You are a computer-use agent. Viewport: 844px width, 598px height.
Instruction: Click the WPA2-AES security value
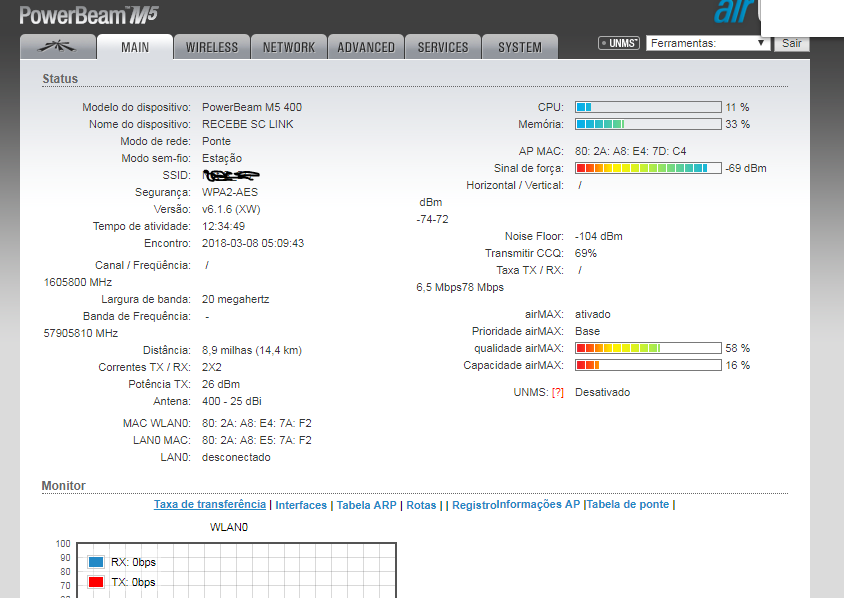coord(230,192)
